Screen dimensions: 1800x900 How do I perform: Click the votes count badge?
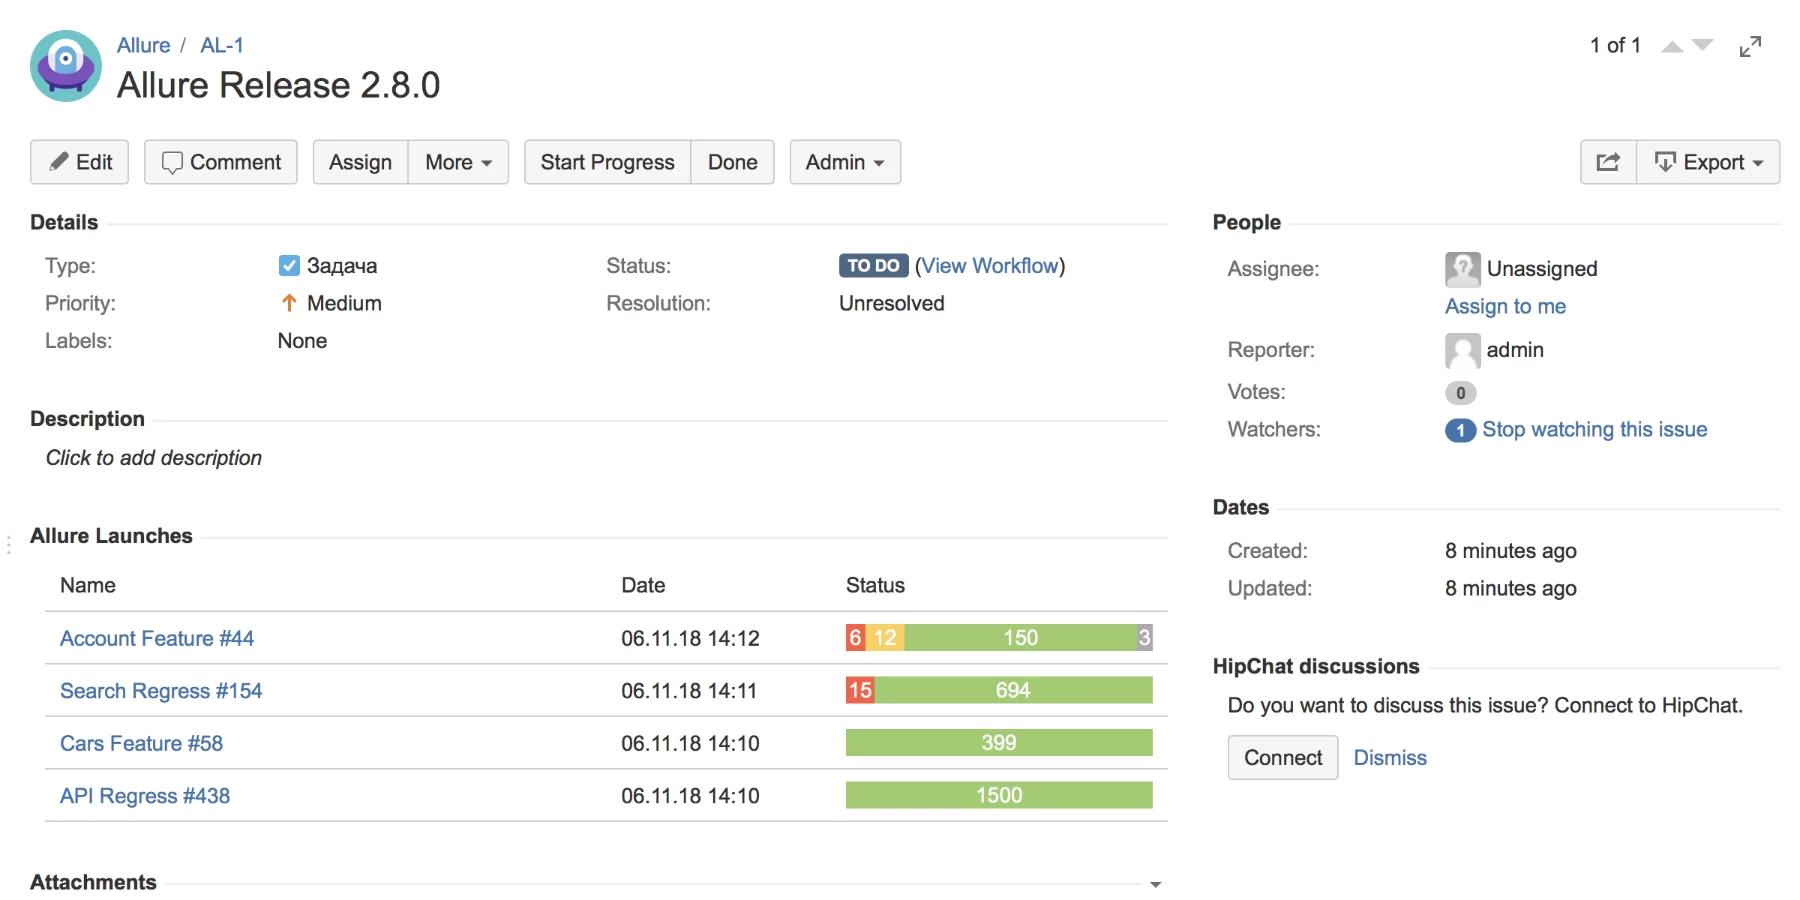[x=1460, y=393]
